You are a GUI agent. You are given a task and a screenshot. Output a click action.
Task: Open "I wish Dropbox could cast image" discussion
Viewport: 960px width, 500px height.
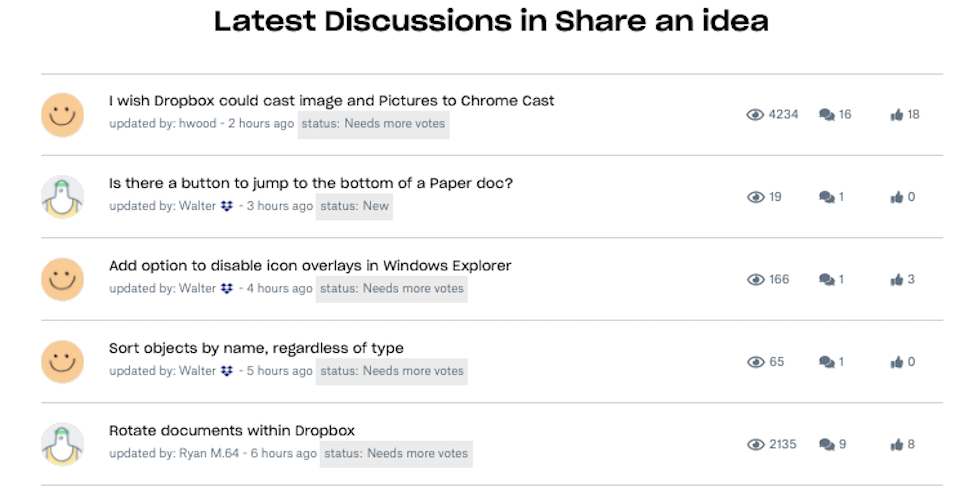click(x=331, y=101)
